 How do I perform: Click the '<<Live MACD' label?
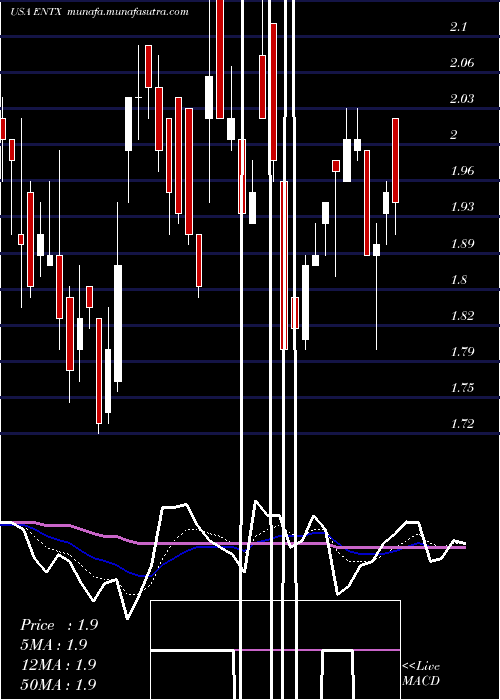[x=421, y=673]
